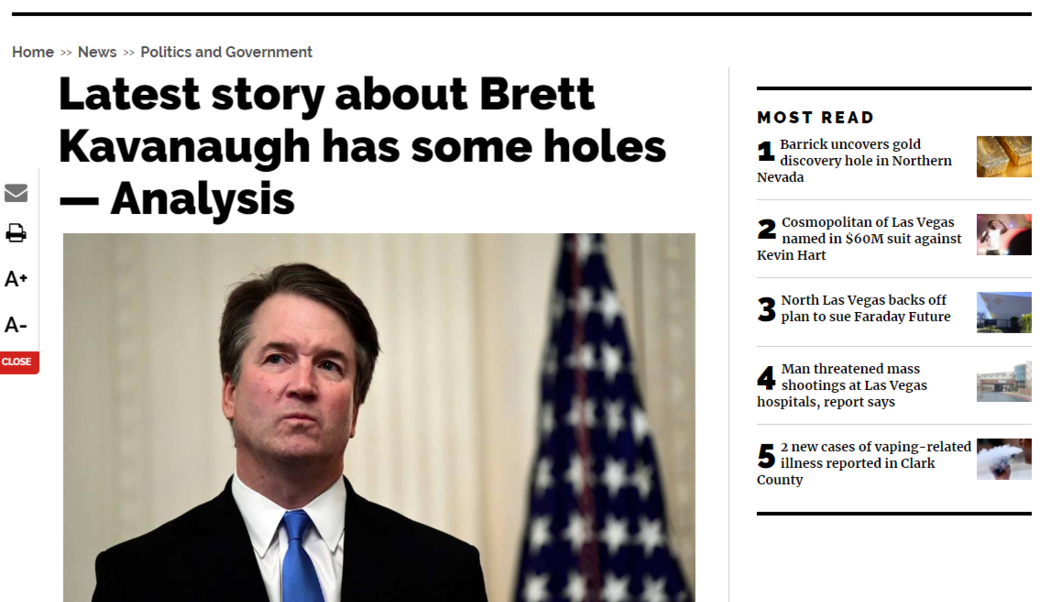1040x602 pixels.
Task: Click the Faraday Future building thumbnail
Action: (x=1003, y=312)
